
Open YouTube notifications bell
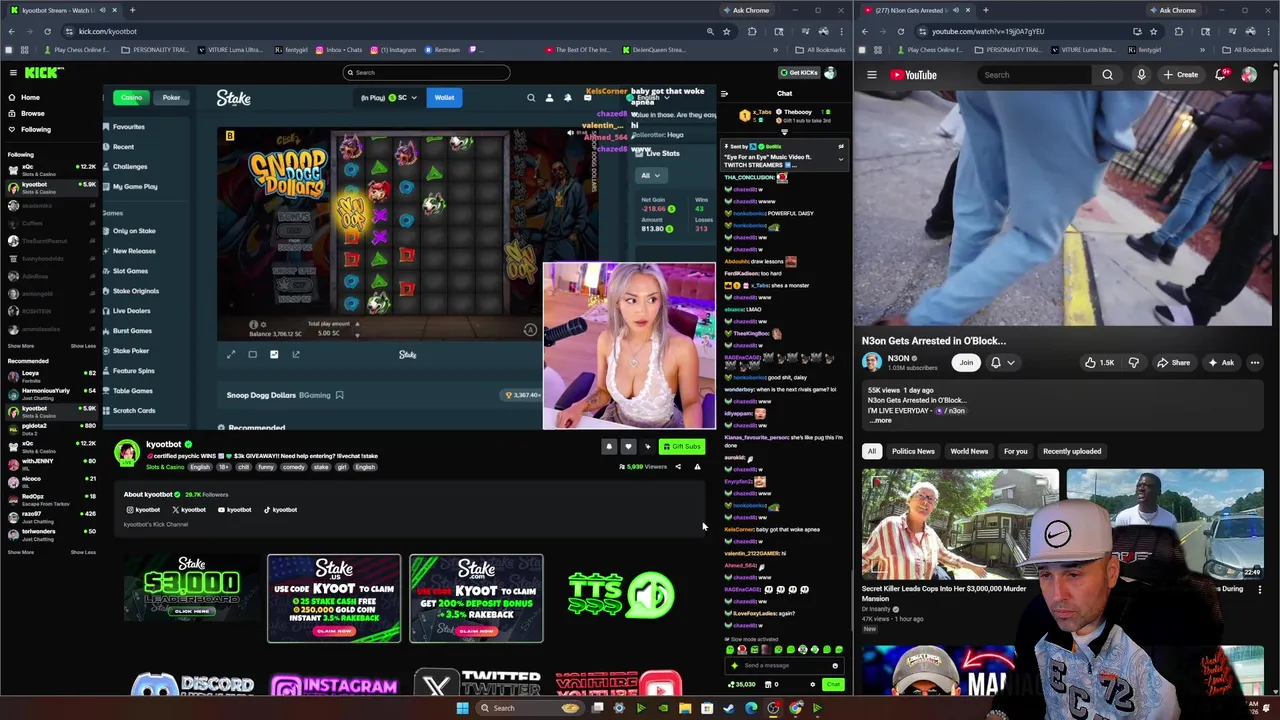[x=1222, y=75]
